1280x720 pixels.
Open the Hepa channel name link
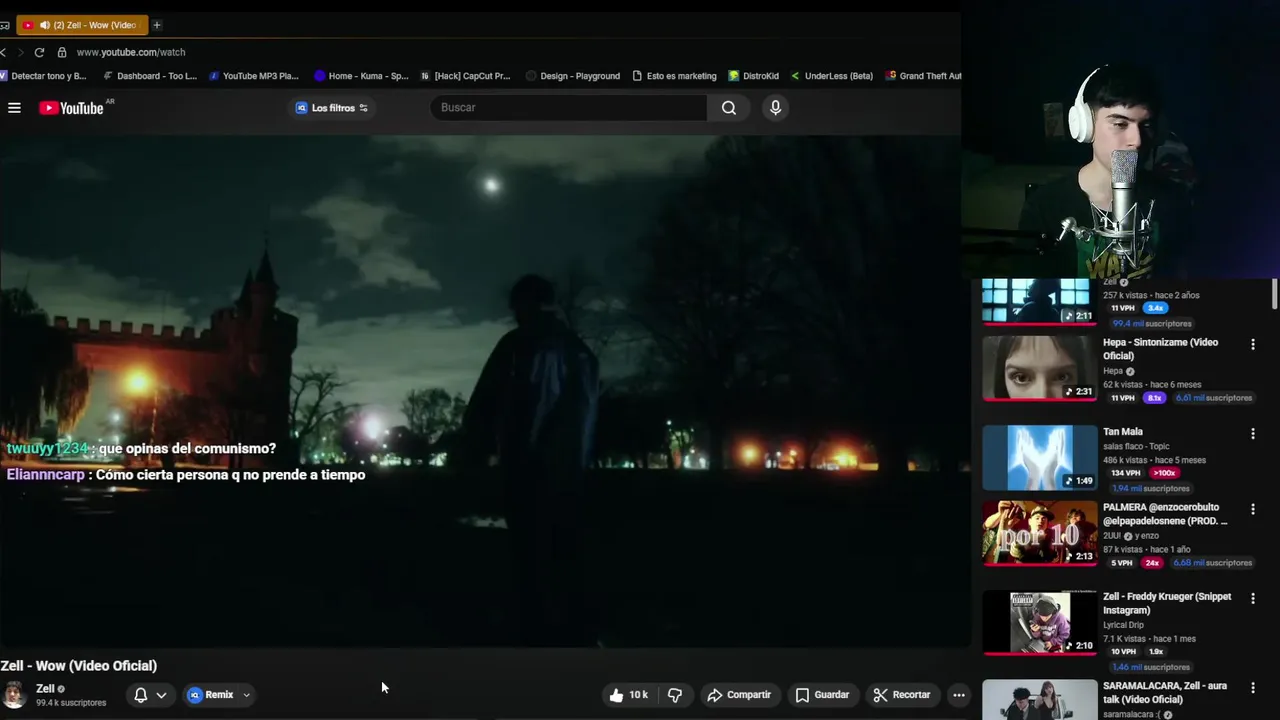click(1113, 371)
